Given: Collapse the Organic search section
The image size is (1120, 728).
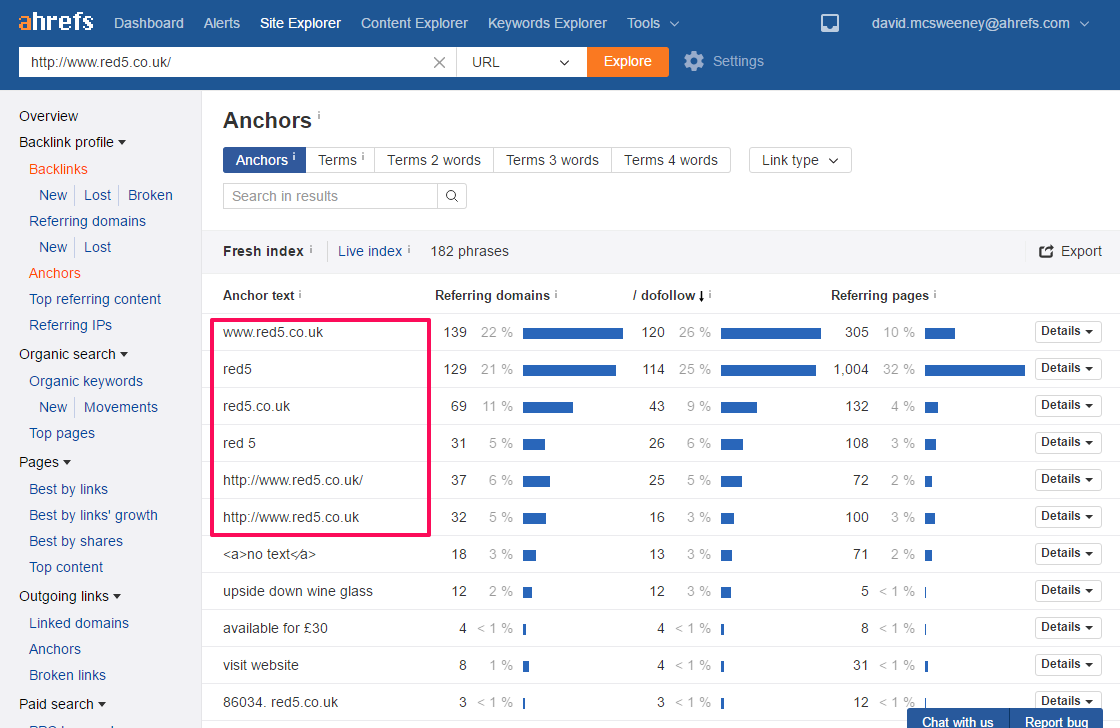Looking at the screenshot, I should pyautogui.click(x=74, y=354).
